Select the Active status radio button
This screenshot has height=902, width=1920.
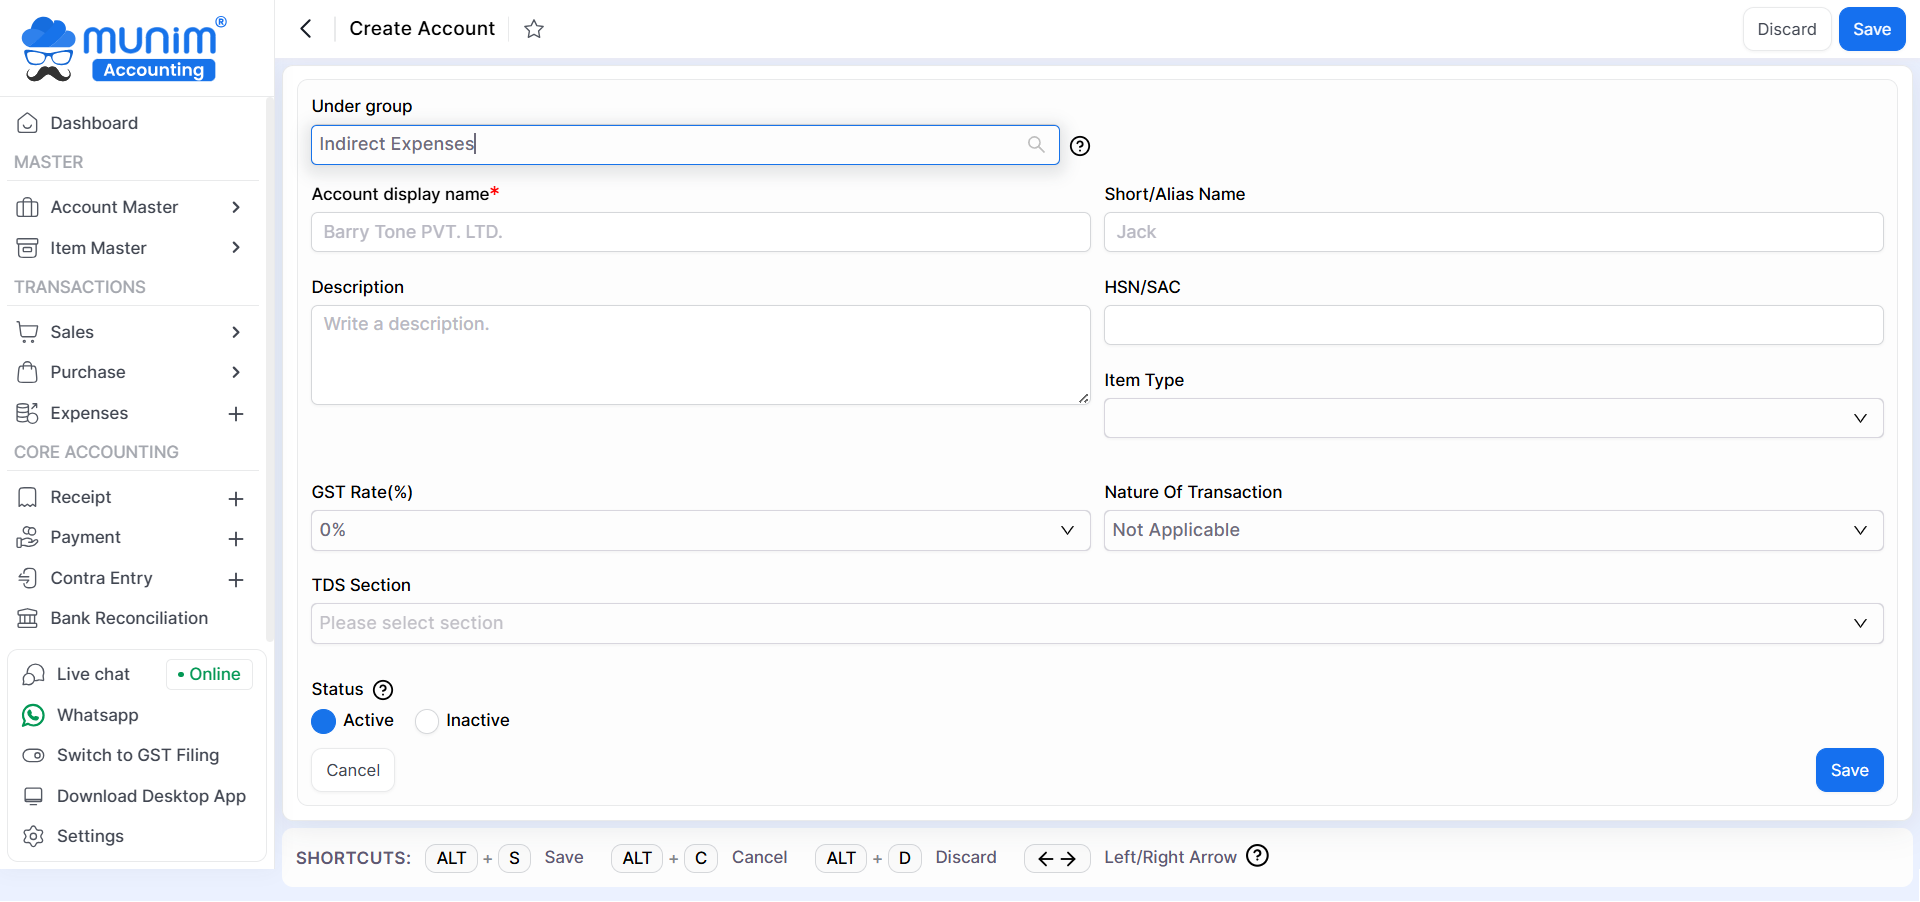324,721
